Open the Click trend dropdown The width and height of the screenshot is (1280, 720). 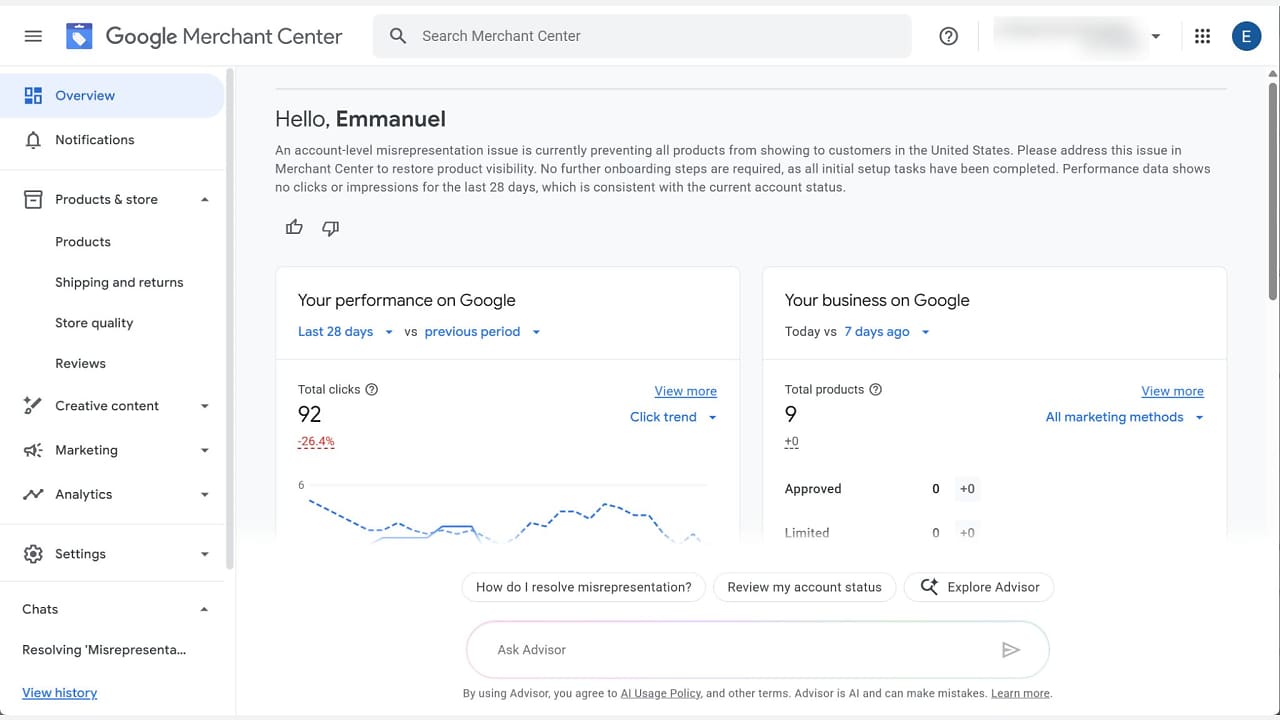click(x=674, y=417)
